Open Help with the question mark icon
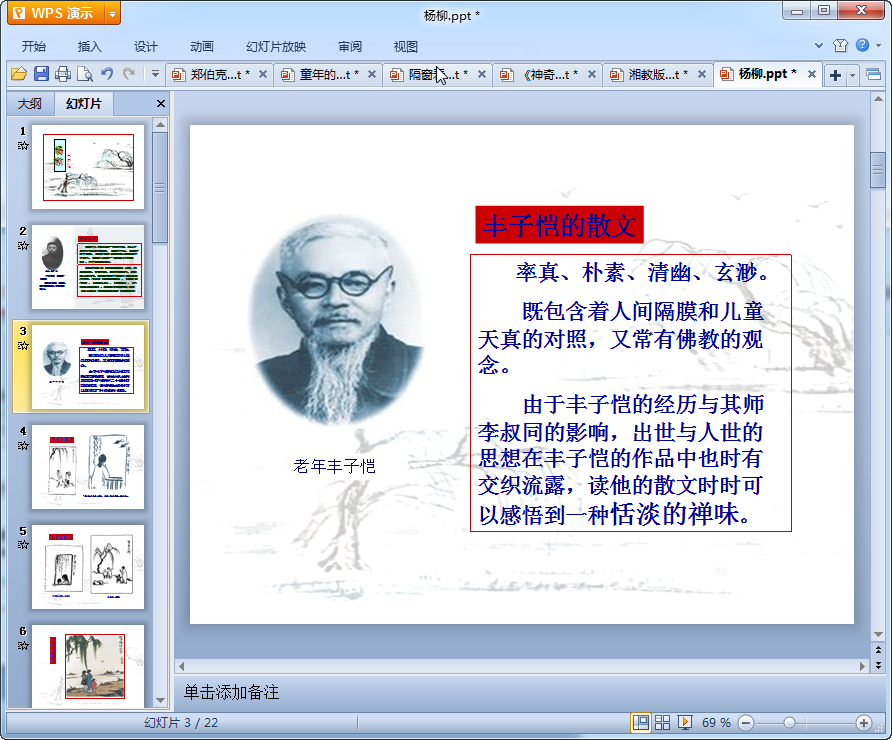Viewport: 892px width, 740px height. coord(862,45)
